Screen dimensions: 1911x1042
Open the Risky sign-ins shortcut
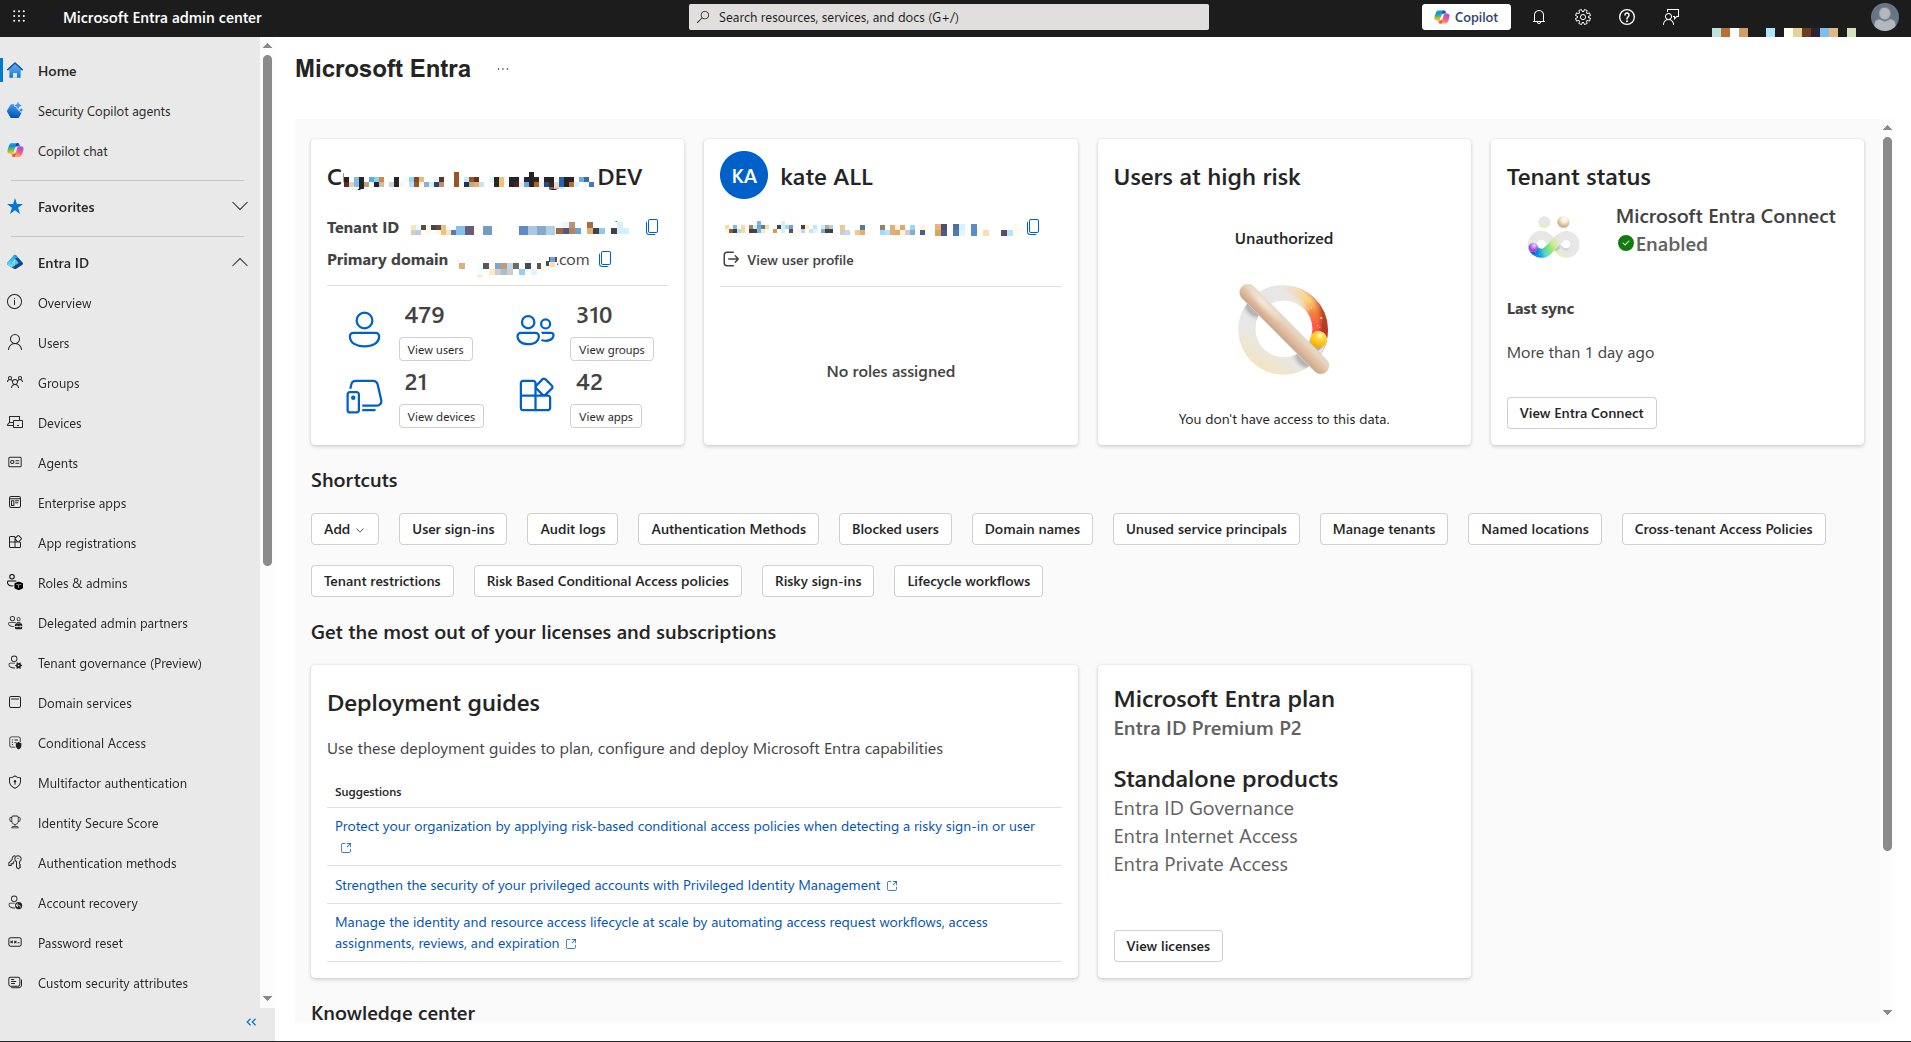click(818, 581)
